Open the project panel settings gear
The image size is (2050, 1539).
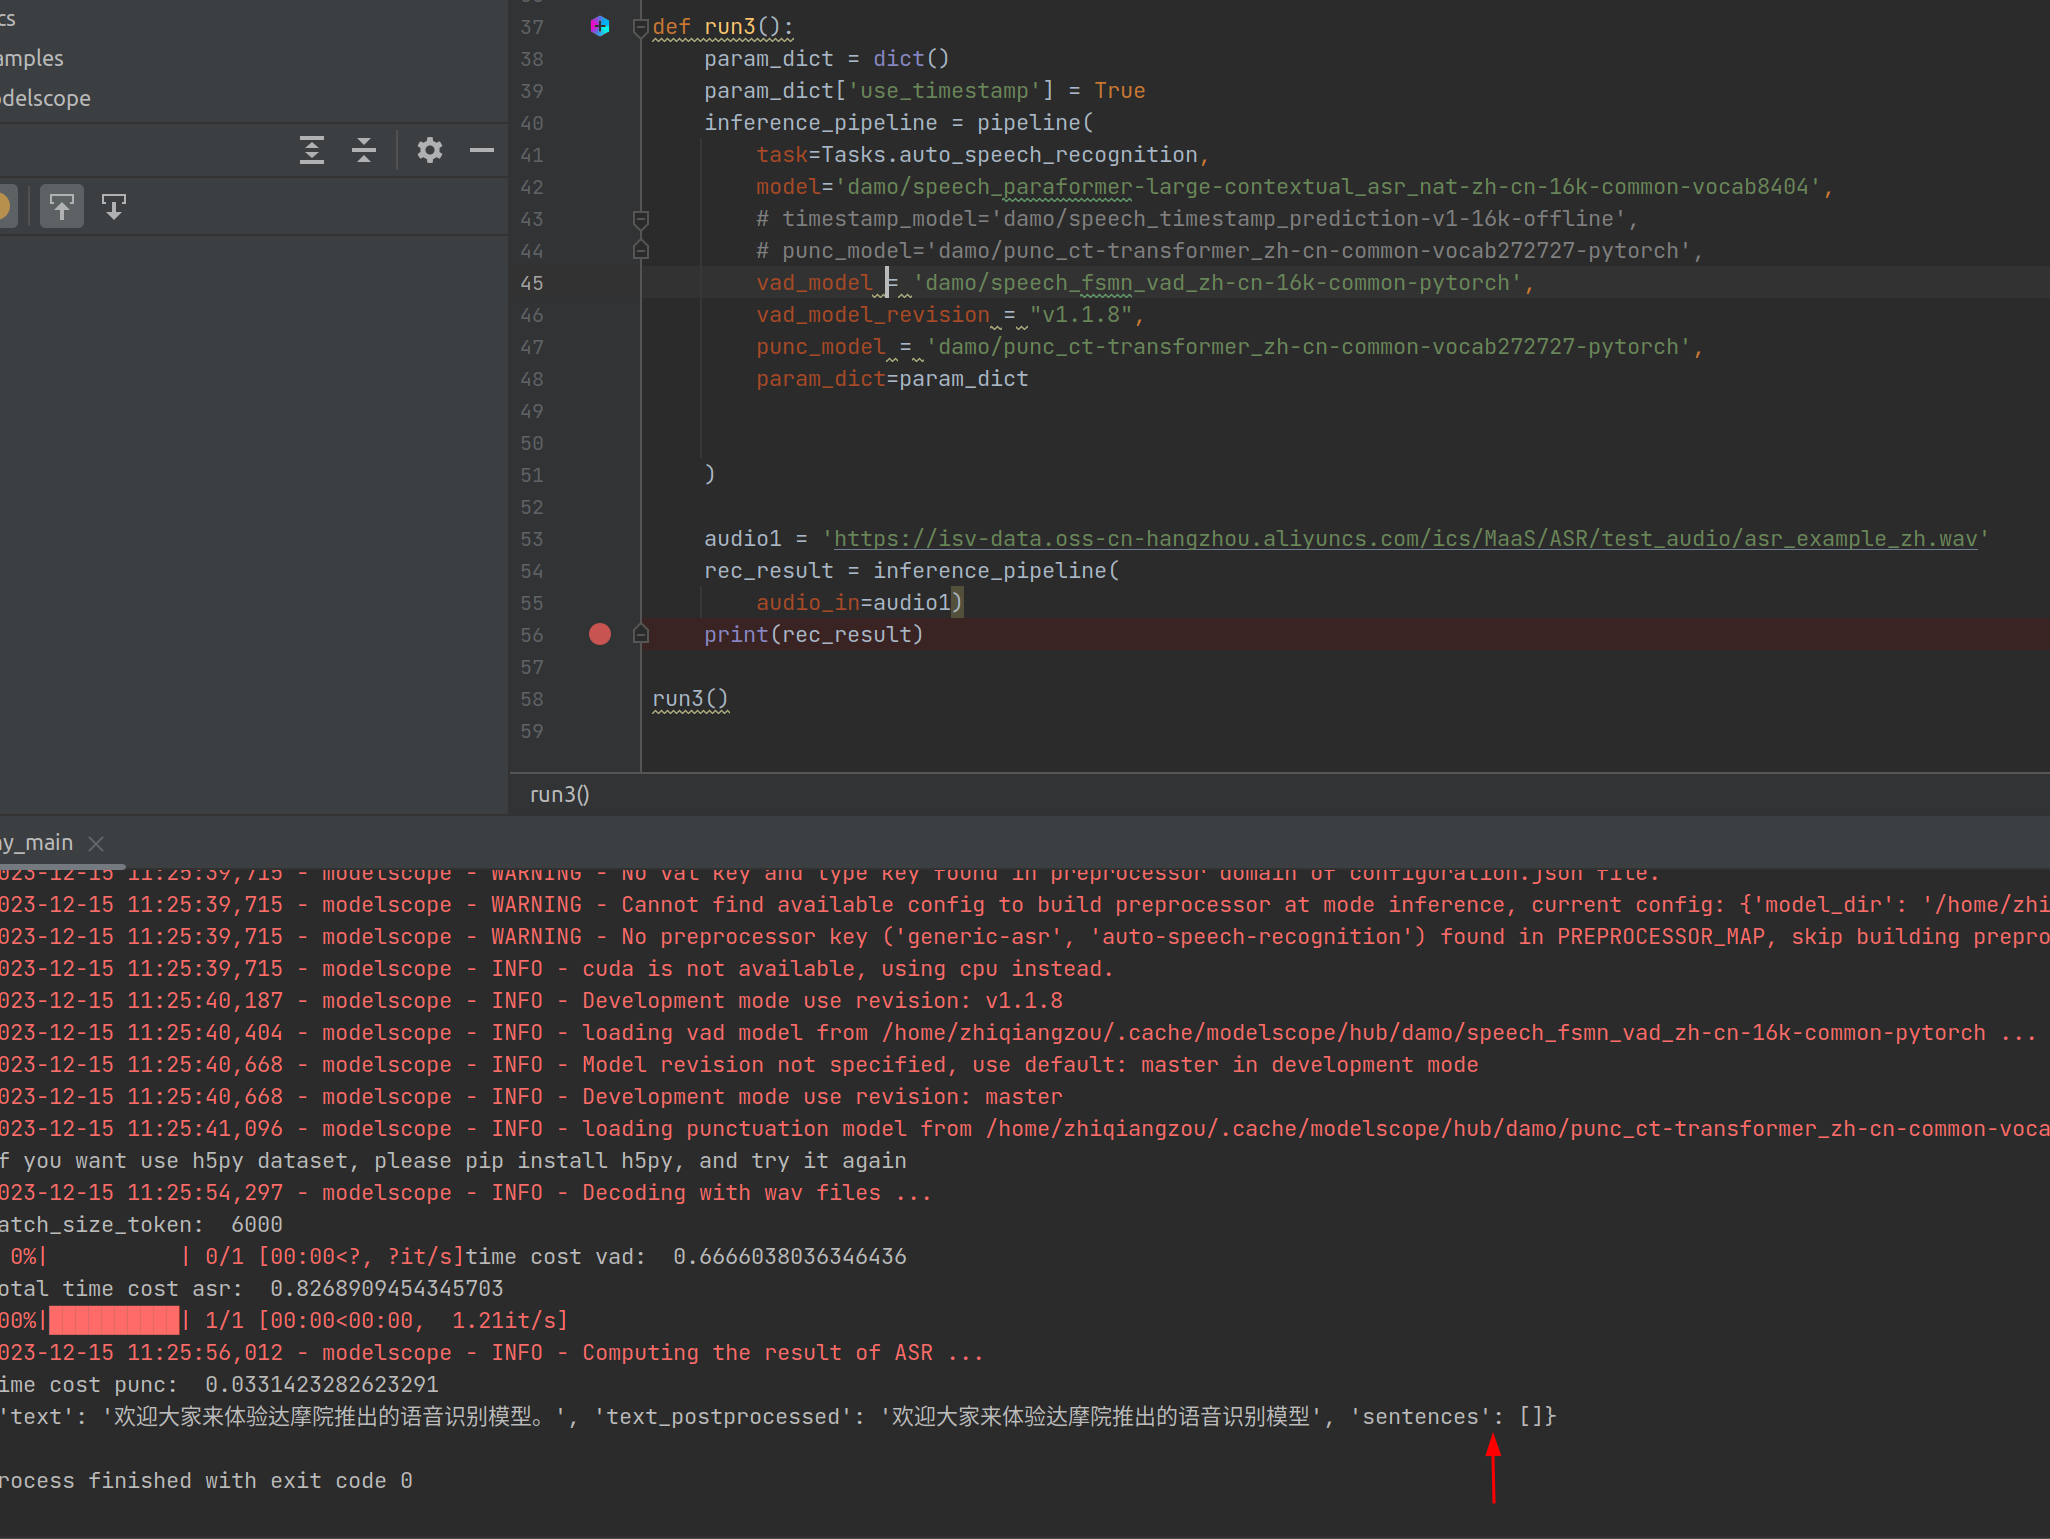430,150
